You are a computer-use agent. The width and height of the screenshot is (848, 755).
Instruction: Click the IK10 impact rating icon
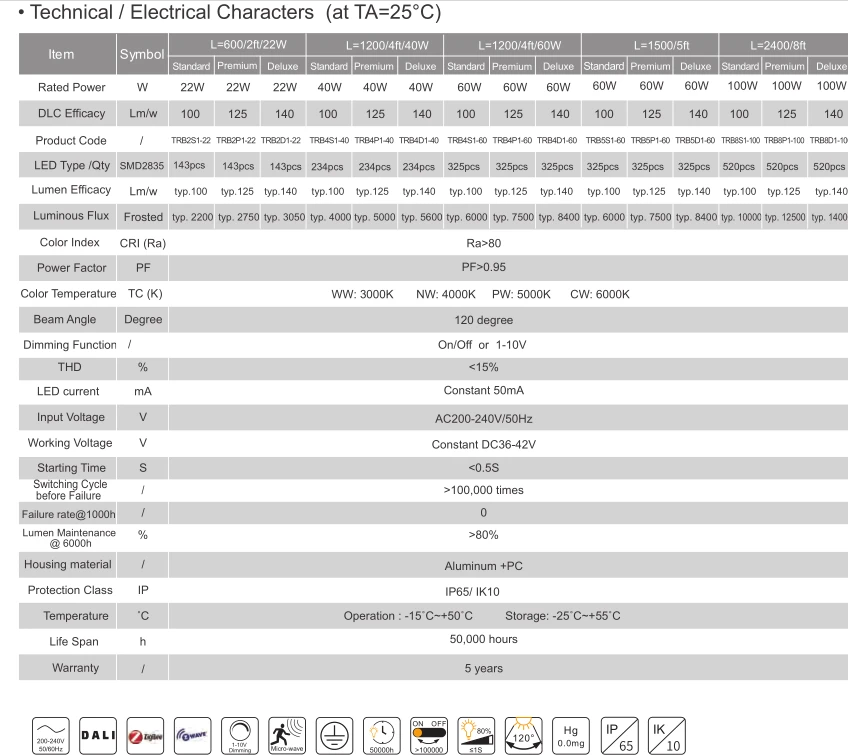click(667, 736)
